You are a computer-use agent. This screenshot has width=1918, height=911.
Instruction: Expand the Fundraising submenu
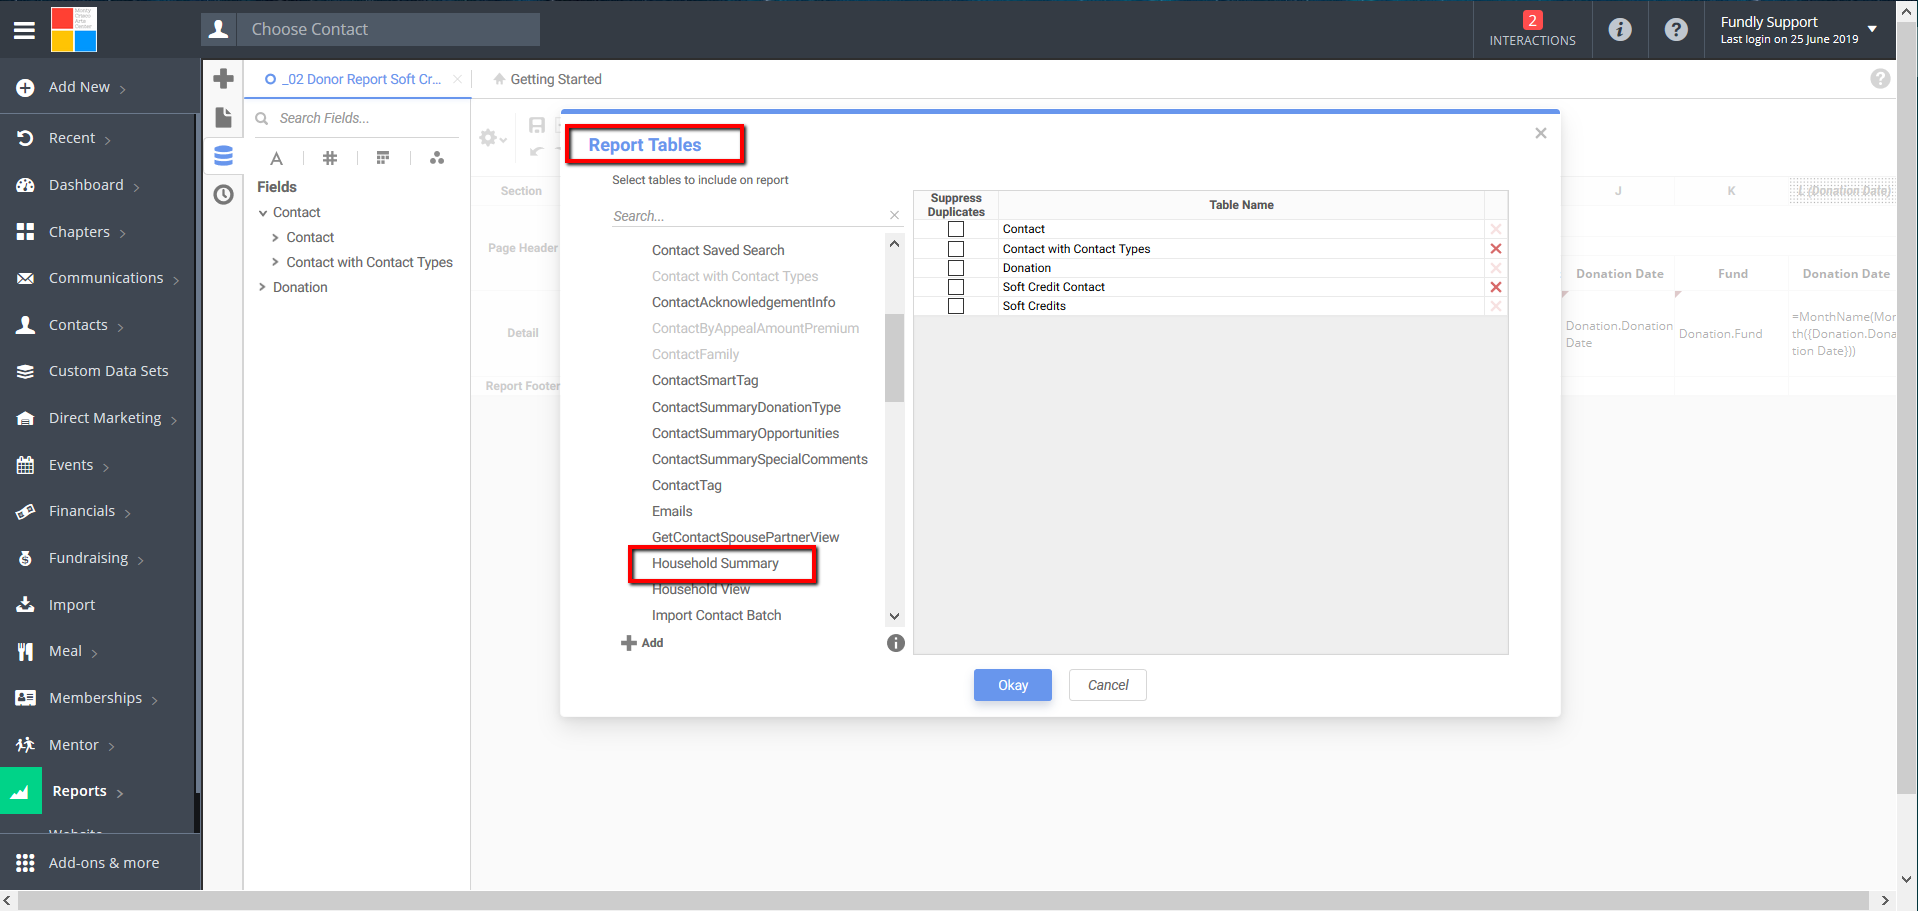tap(140, 560)
